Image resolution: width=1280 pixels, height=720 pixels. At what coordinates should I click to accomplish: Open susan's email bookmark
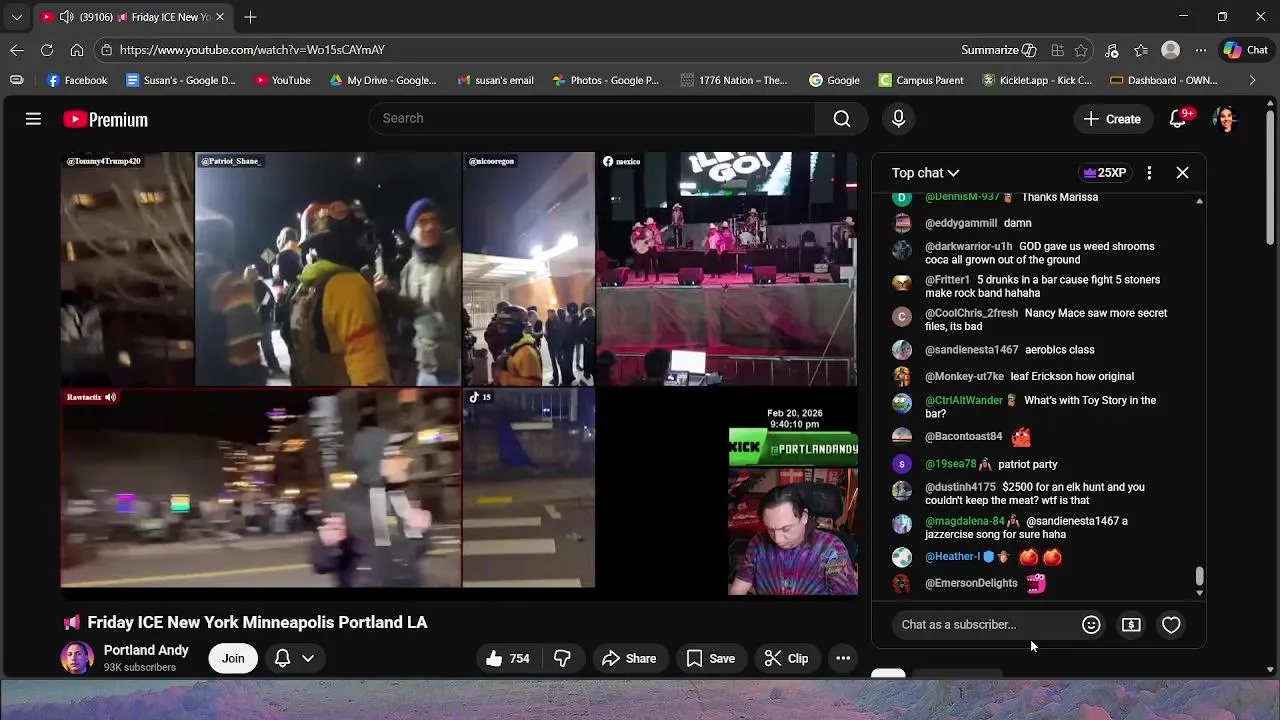click(495, 80)
